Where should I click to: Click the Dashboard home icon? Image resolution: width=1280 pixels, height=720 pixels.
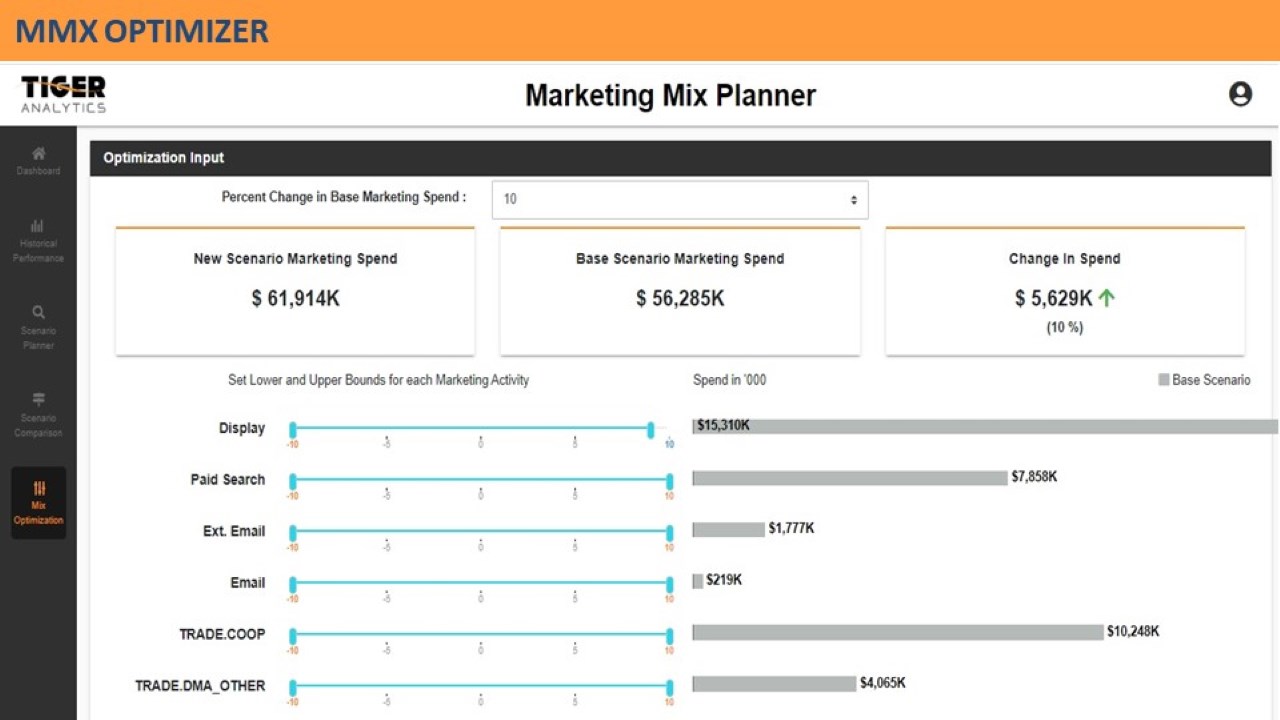pyautogui.click(x=38, y=154)
